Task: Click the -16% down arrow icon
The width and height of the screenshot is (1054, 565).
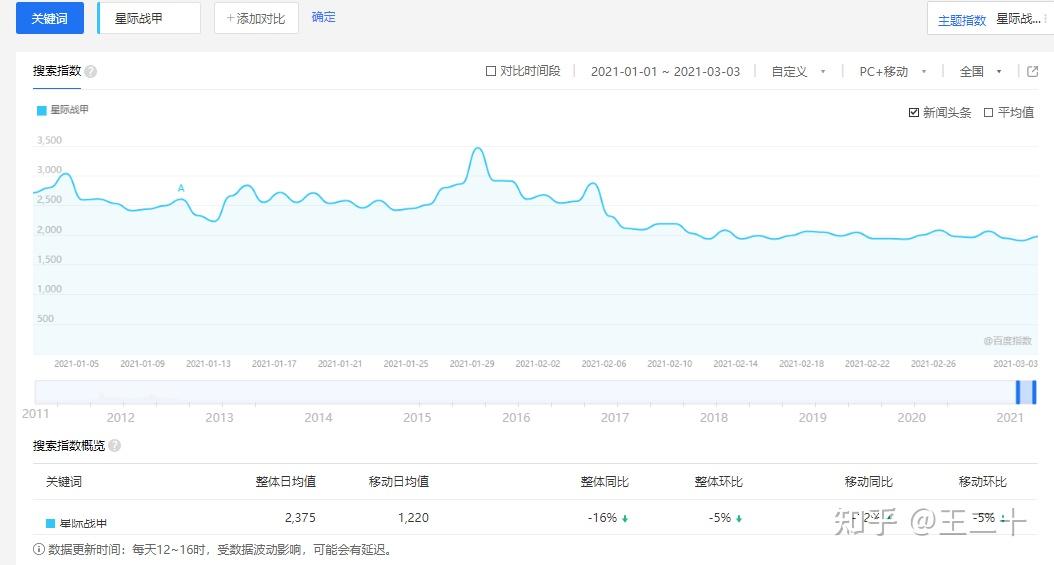Action: 625,519
